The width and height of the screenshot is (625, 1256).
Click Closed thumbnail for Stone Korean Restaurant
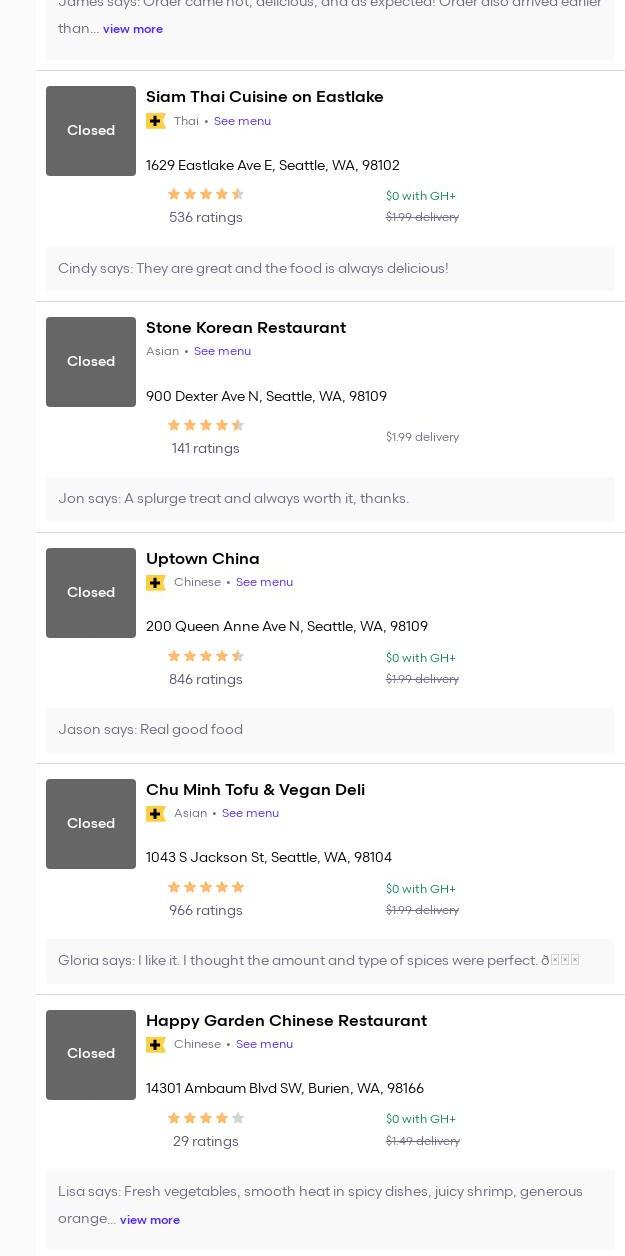pyautogui.click(x=91, y=362)
